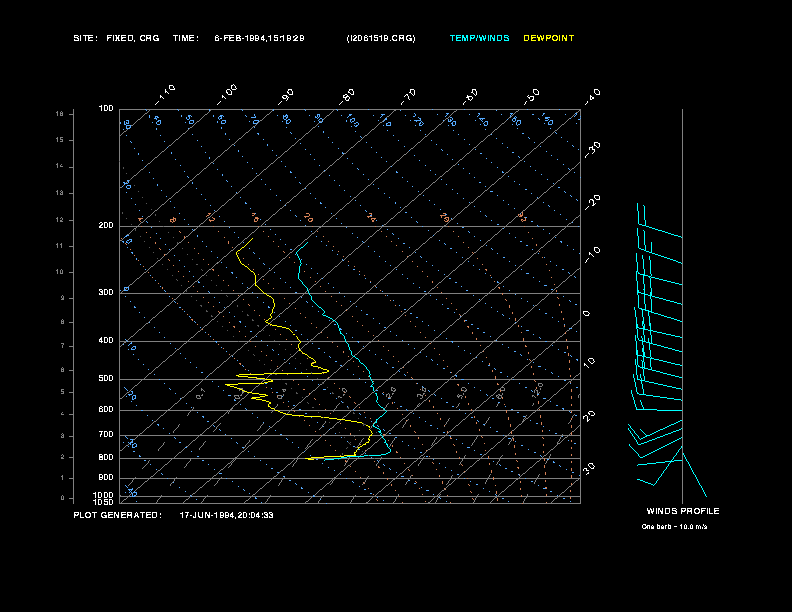Click the PLOT GENERATED label at bottom
This screenshot has width=792, height=612.
pos(118,515)
